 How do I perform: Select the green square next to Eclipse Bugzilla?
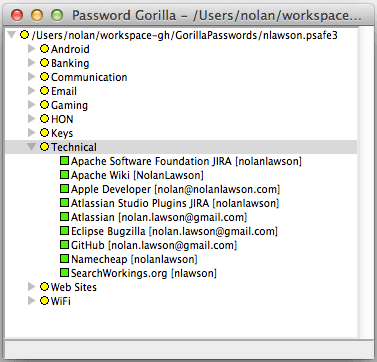click(64, 231)
